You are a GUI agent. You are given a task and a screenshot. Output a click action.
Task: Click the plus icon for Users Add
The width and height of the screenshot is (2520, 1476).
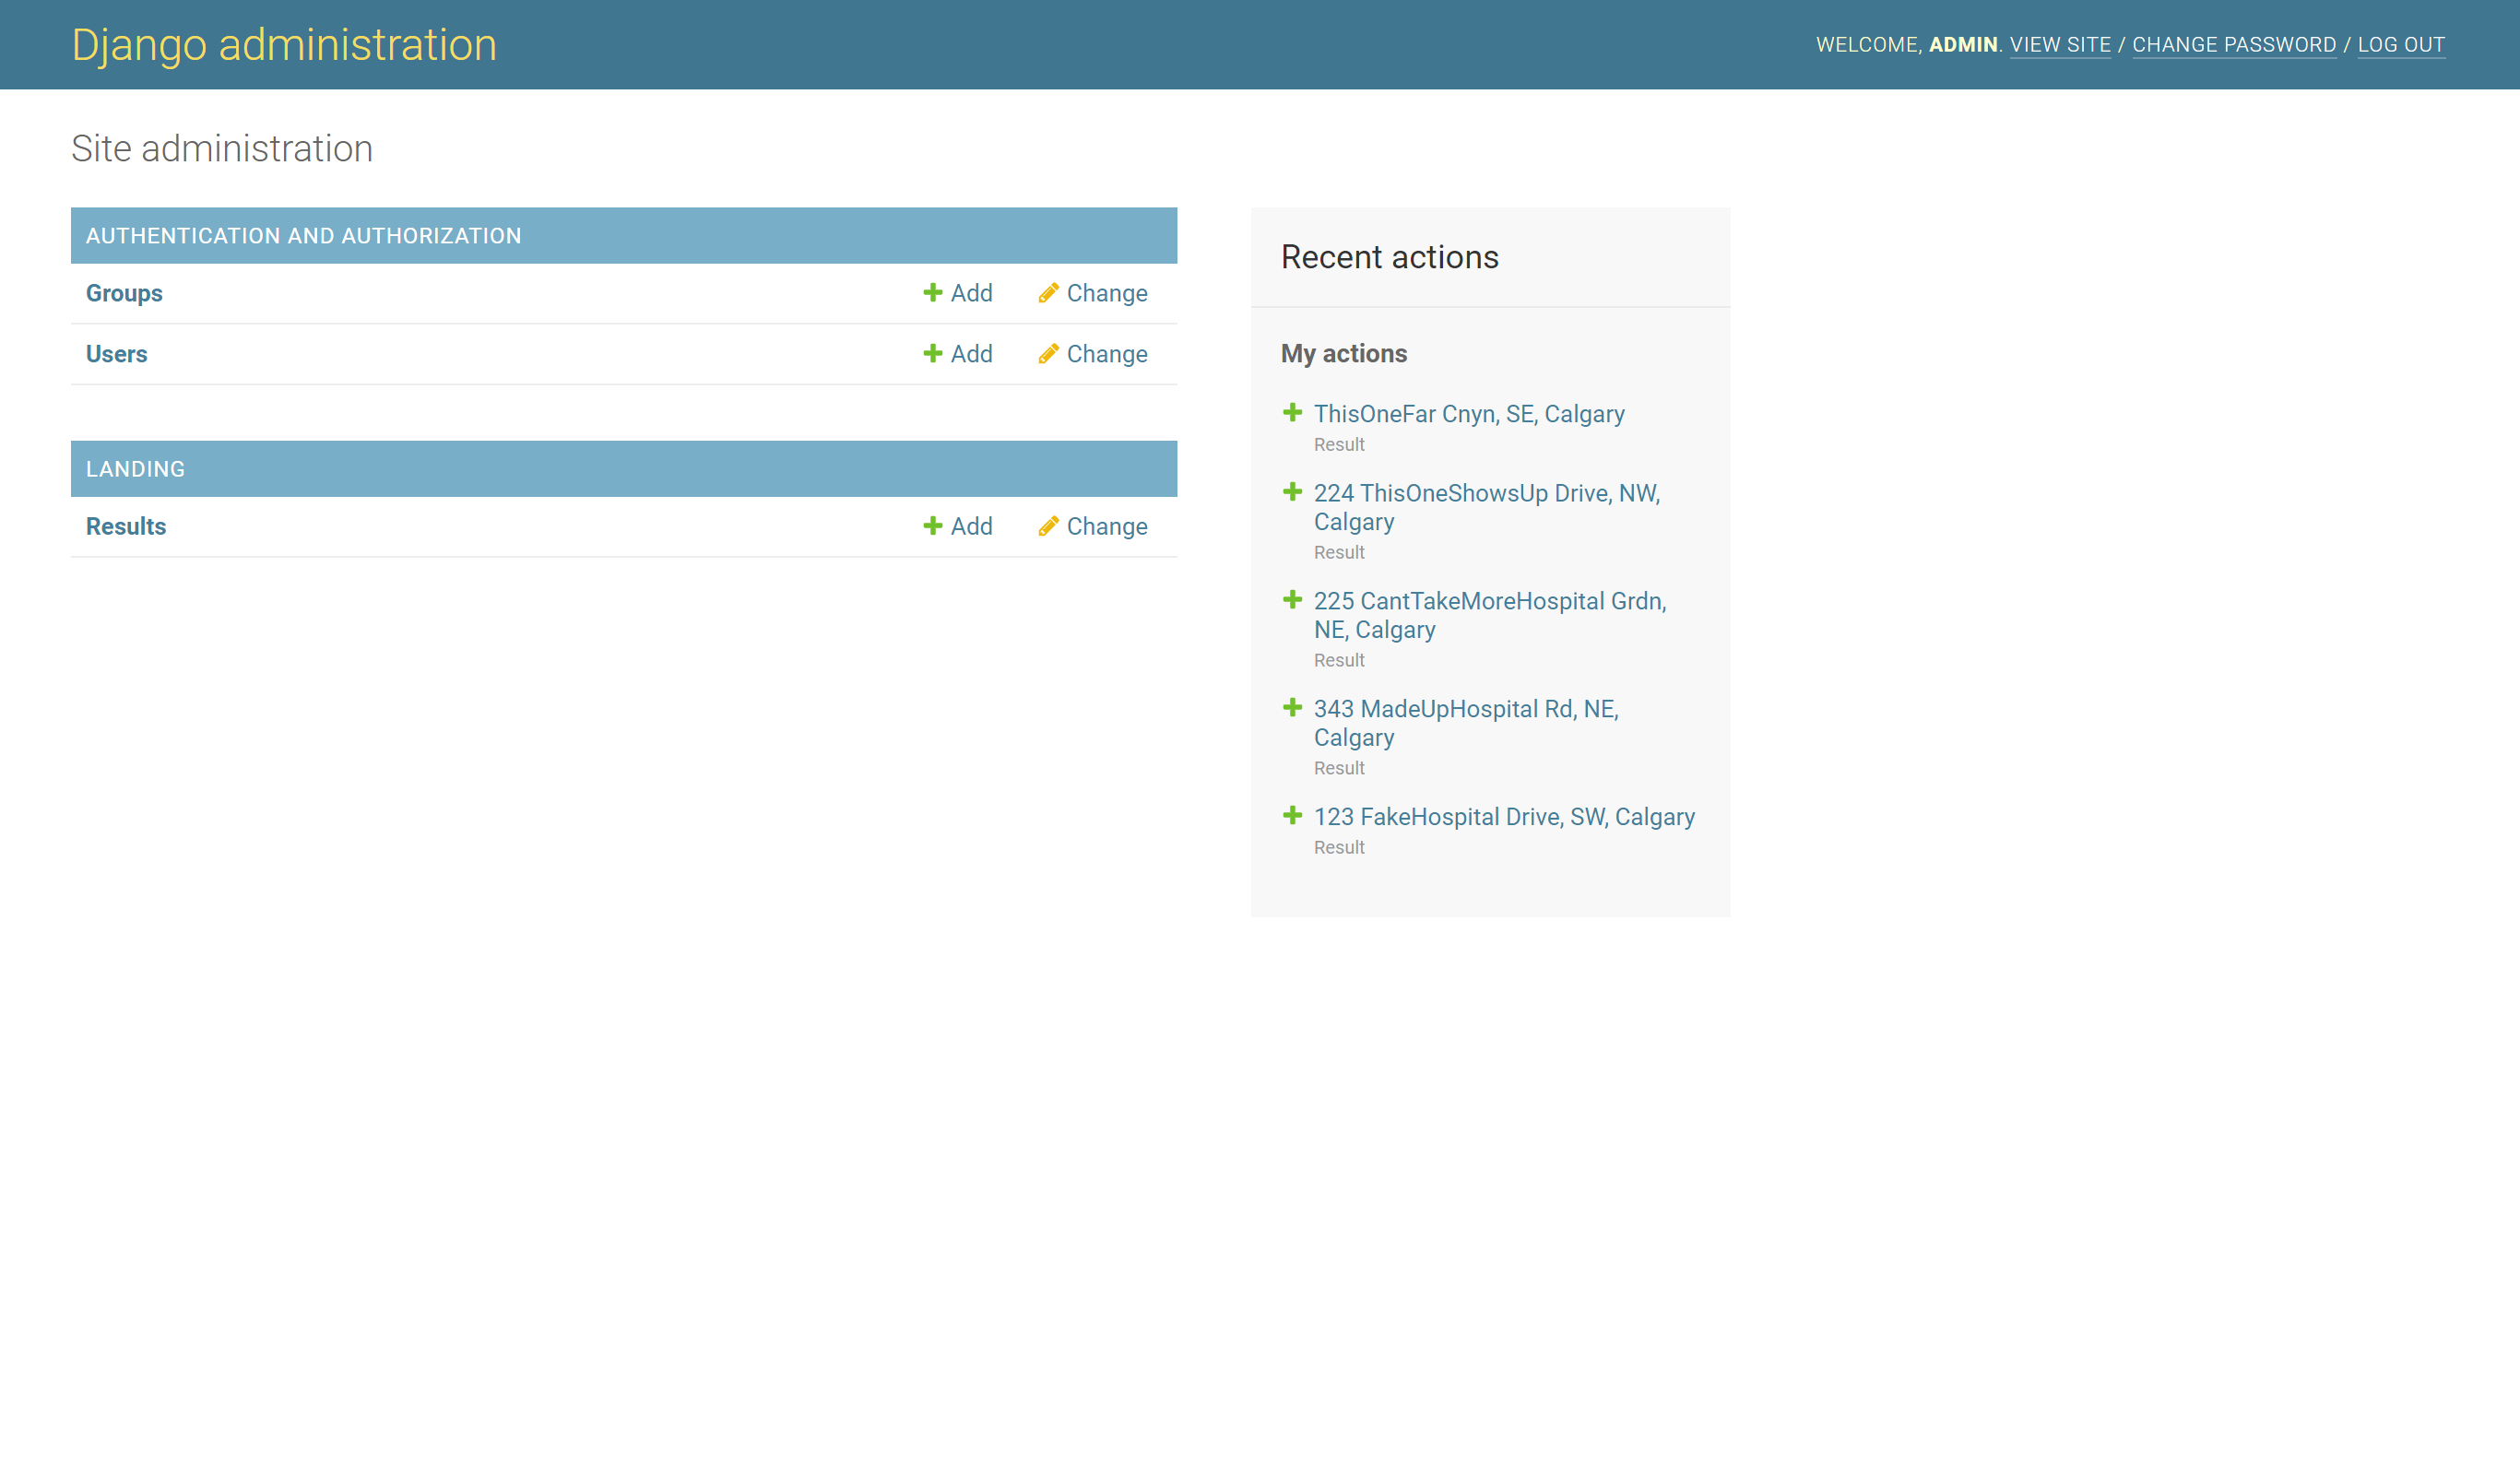[x=932, y=353]
